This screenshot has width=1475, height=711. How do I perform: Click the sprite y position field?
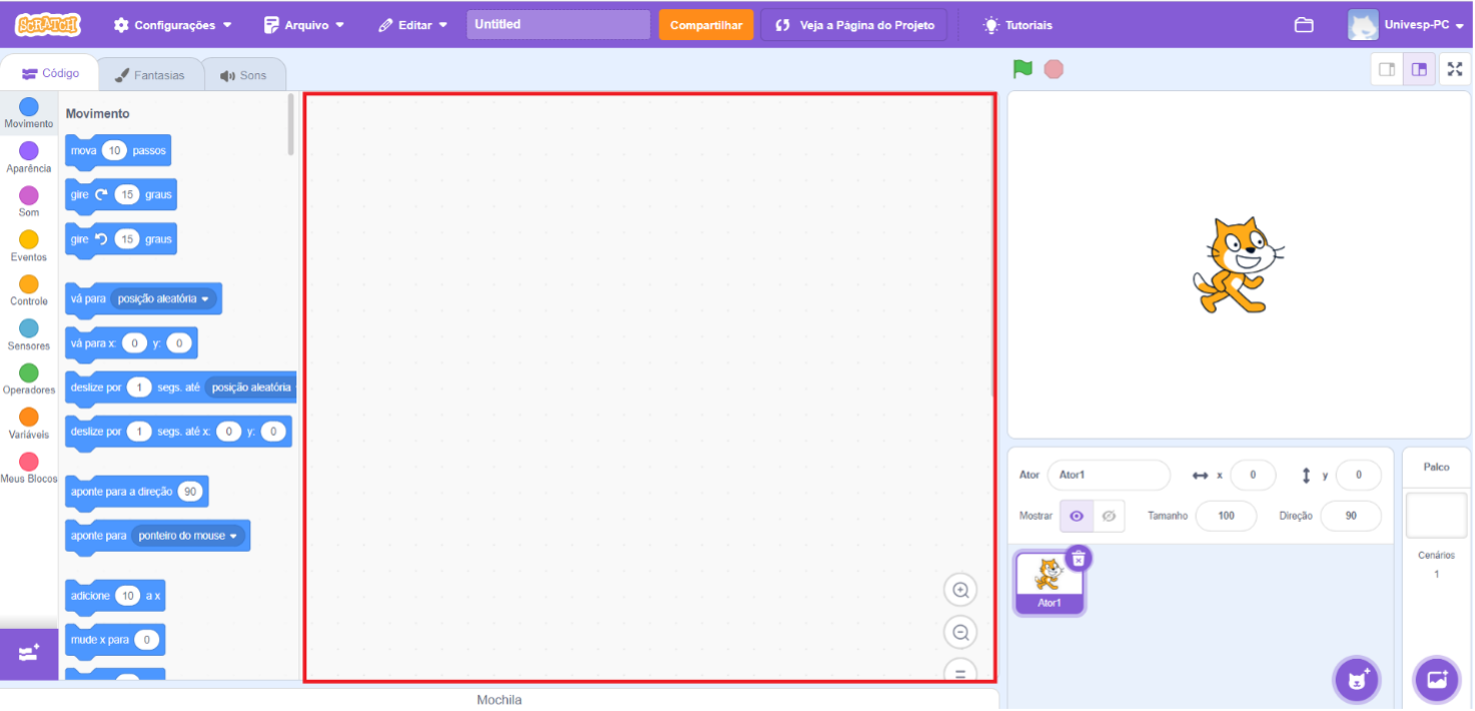(x=1359, y=475)
